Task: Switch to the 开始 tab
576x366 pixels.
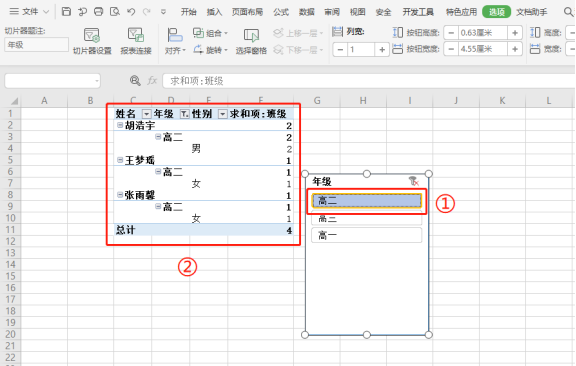Action: (189, 12)
